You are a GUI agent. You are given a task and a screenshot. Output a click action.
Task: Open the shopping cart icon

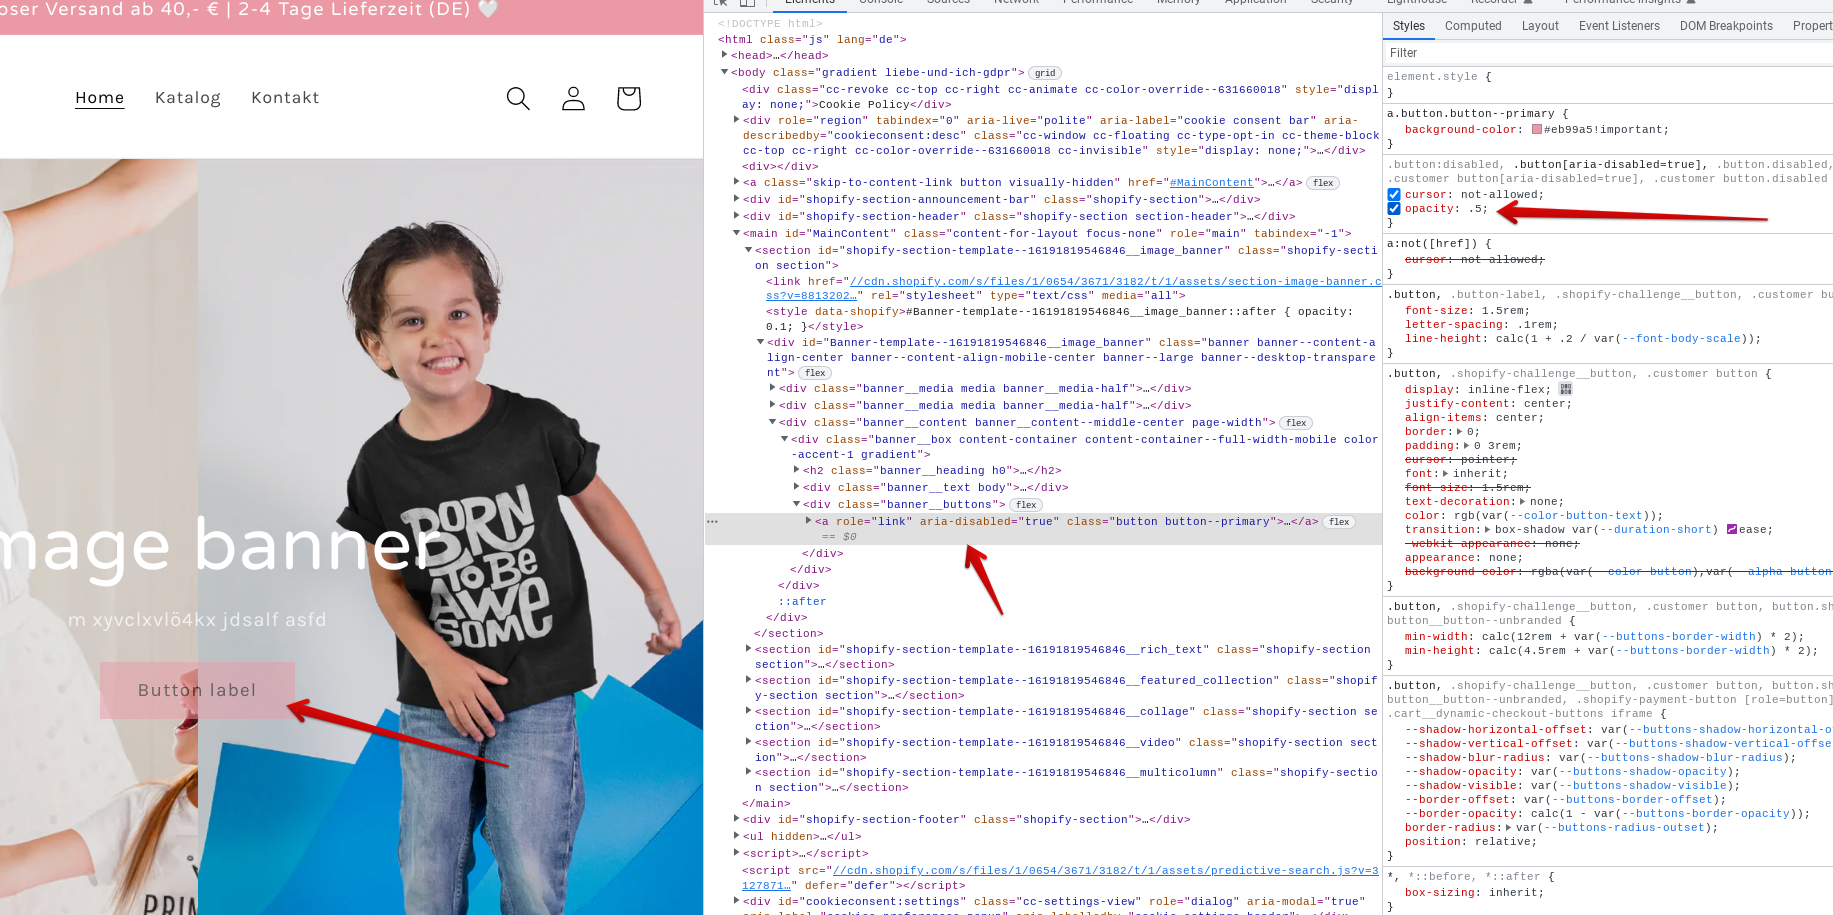click(x=629, y=98)
